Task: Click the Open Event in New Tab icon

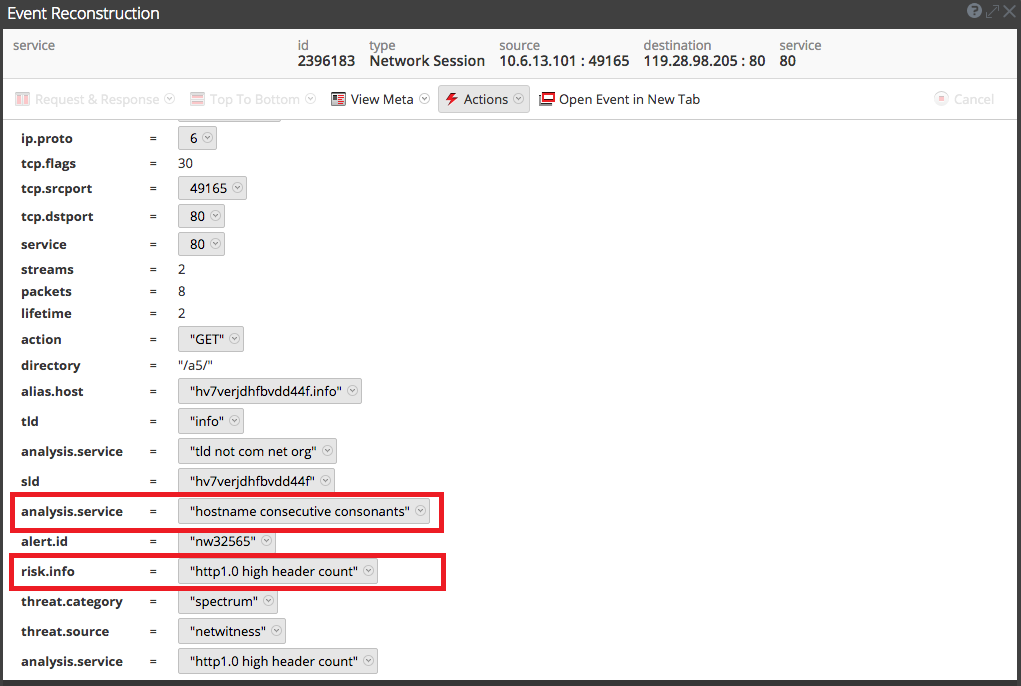Action: tap(547, 99)
